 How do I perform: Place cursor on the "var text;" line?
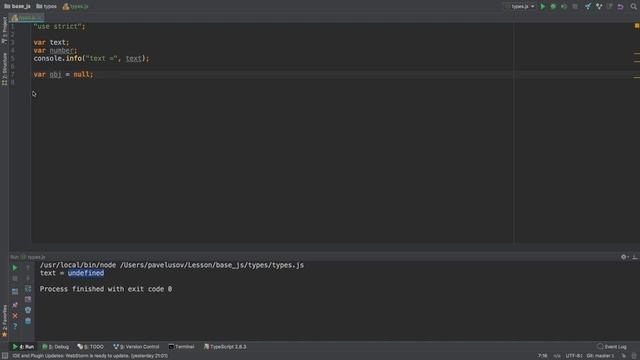pyautogui.click(x=51, y=42)
